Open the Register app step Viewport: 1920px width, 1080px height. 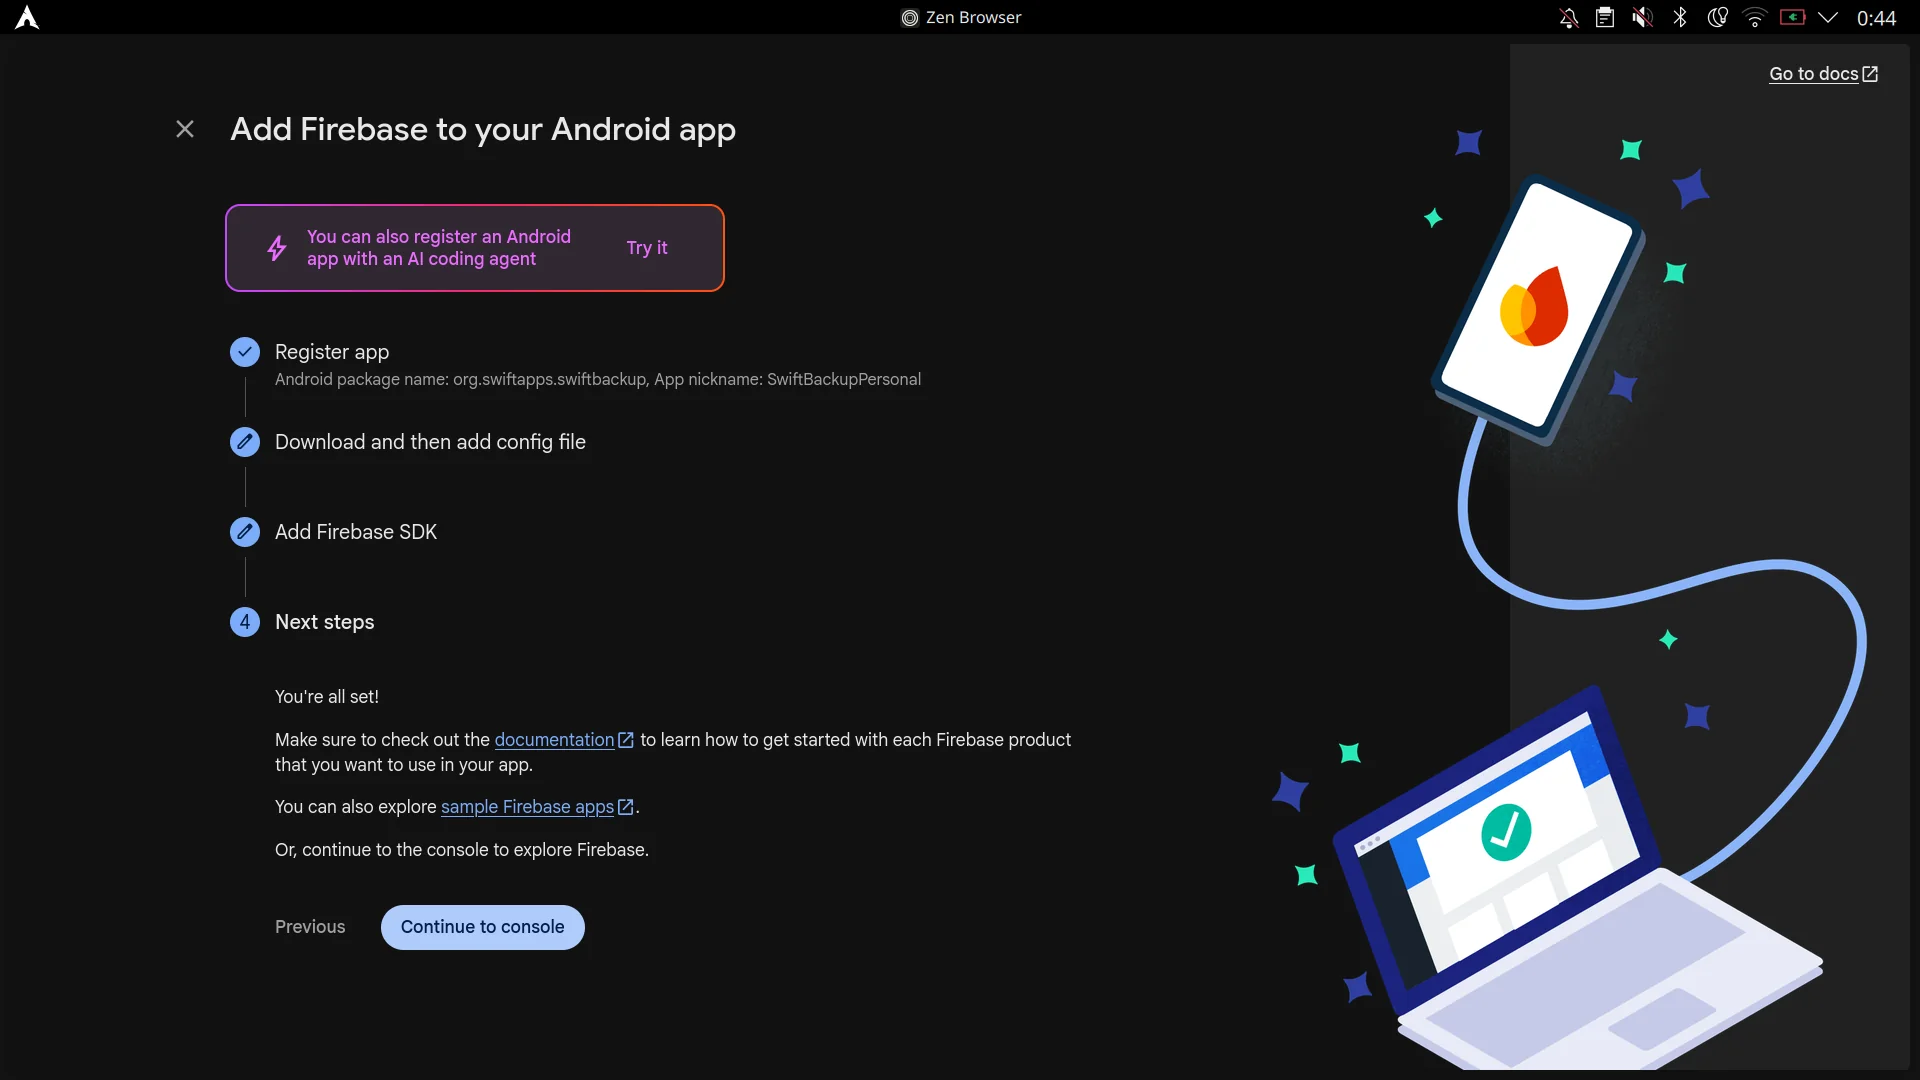tap(332, 352)
